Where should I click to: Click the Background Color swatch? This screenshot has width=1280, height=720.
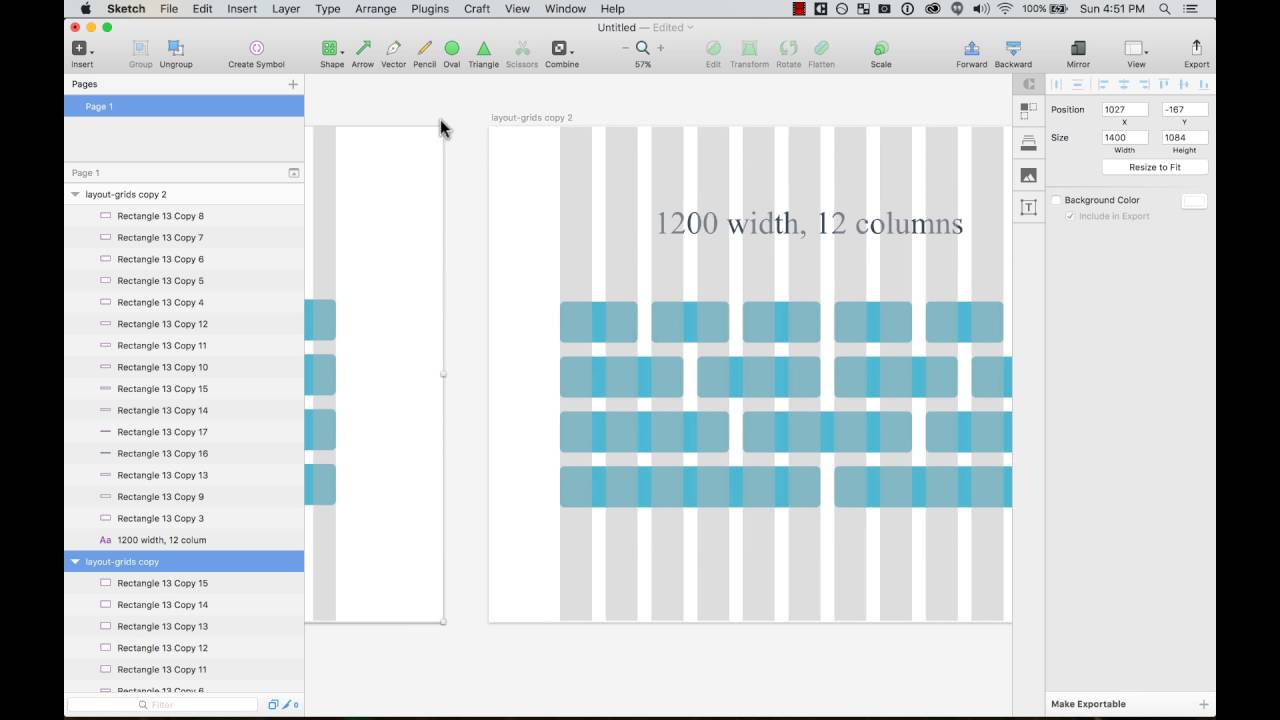[x=1195, y=200]
